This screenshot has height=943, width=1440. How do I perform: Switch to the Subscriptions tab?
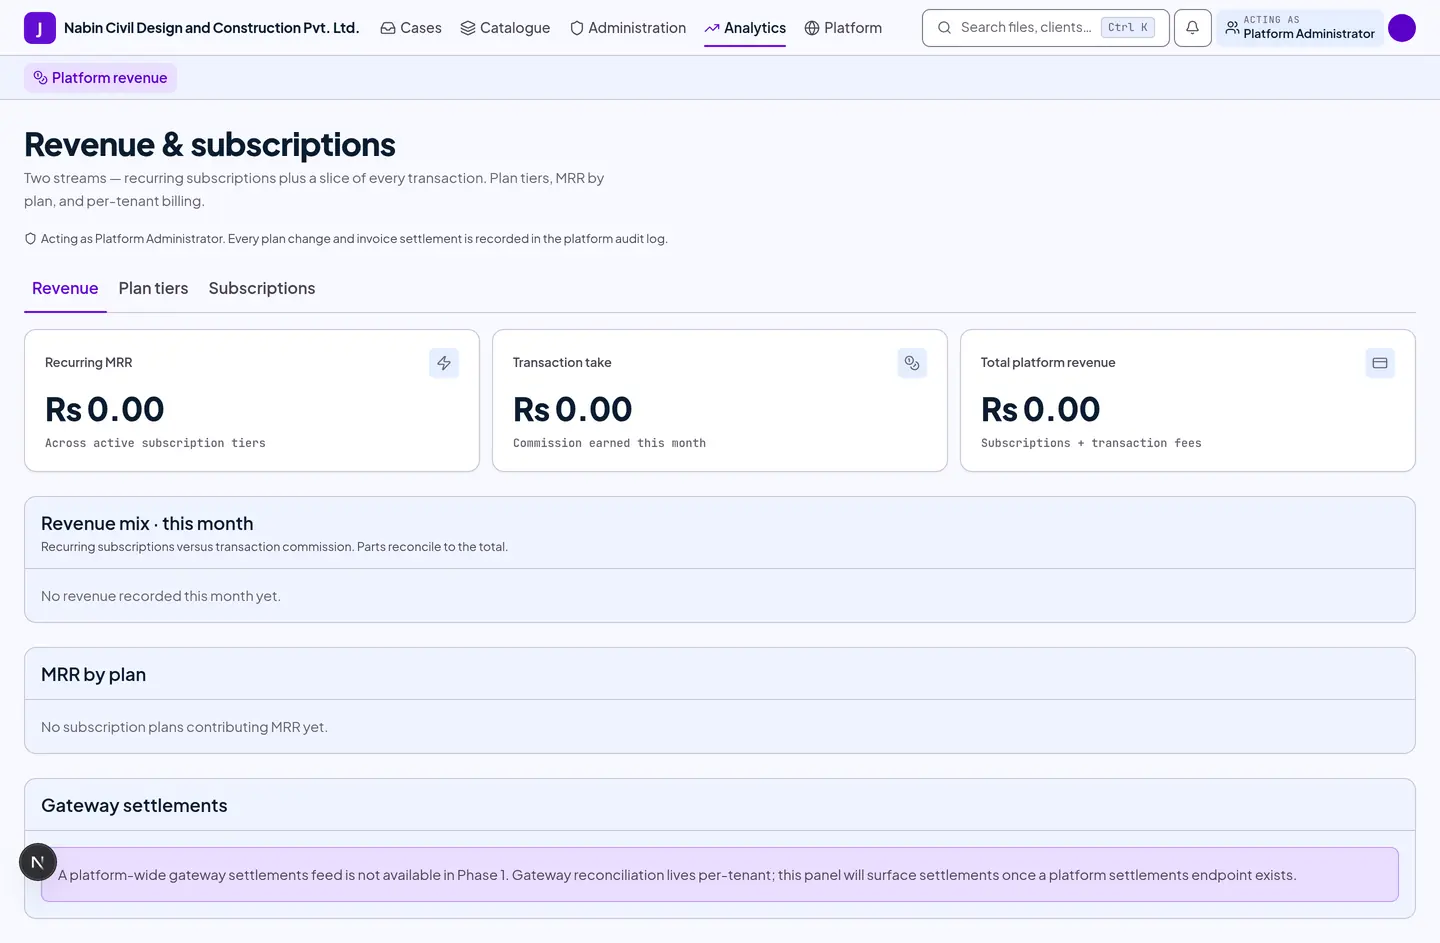(x=262, y=288)
